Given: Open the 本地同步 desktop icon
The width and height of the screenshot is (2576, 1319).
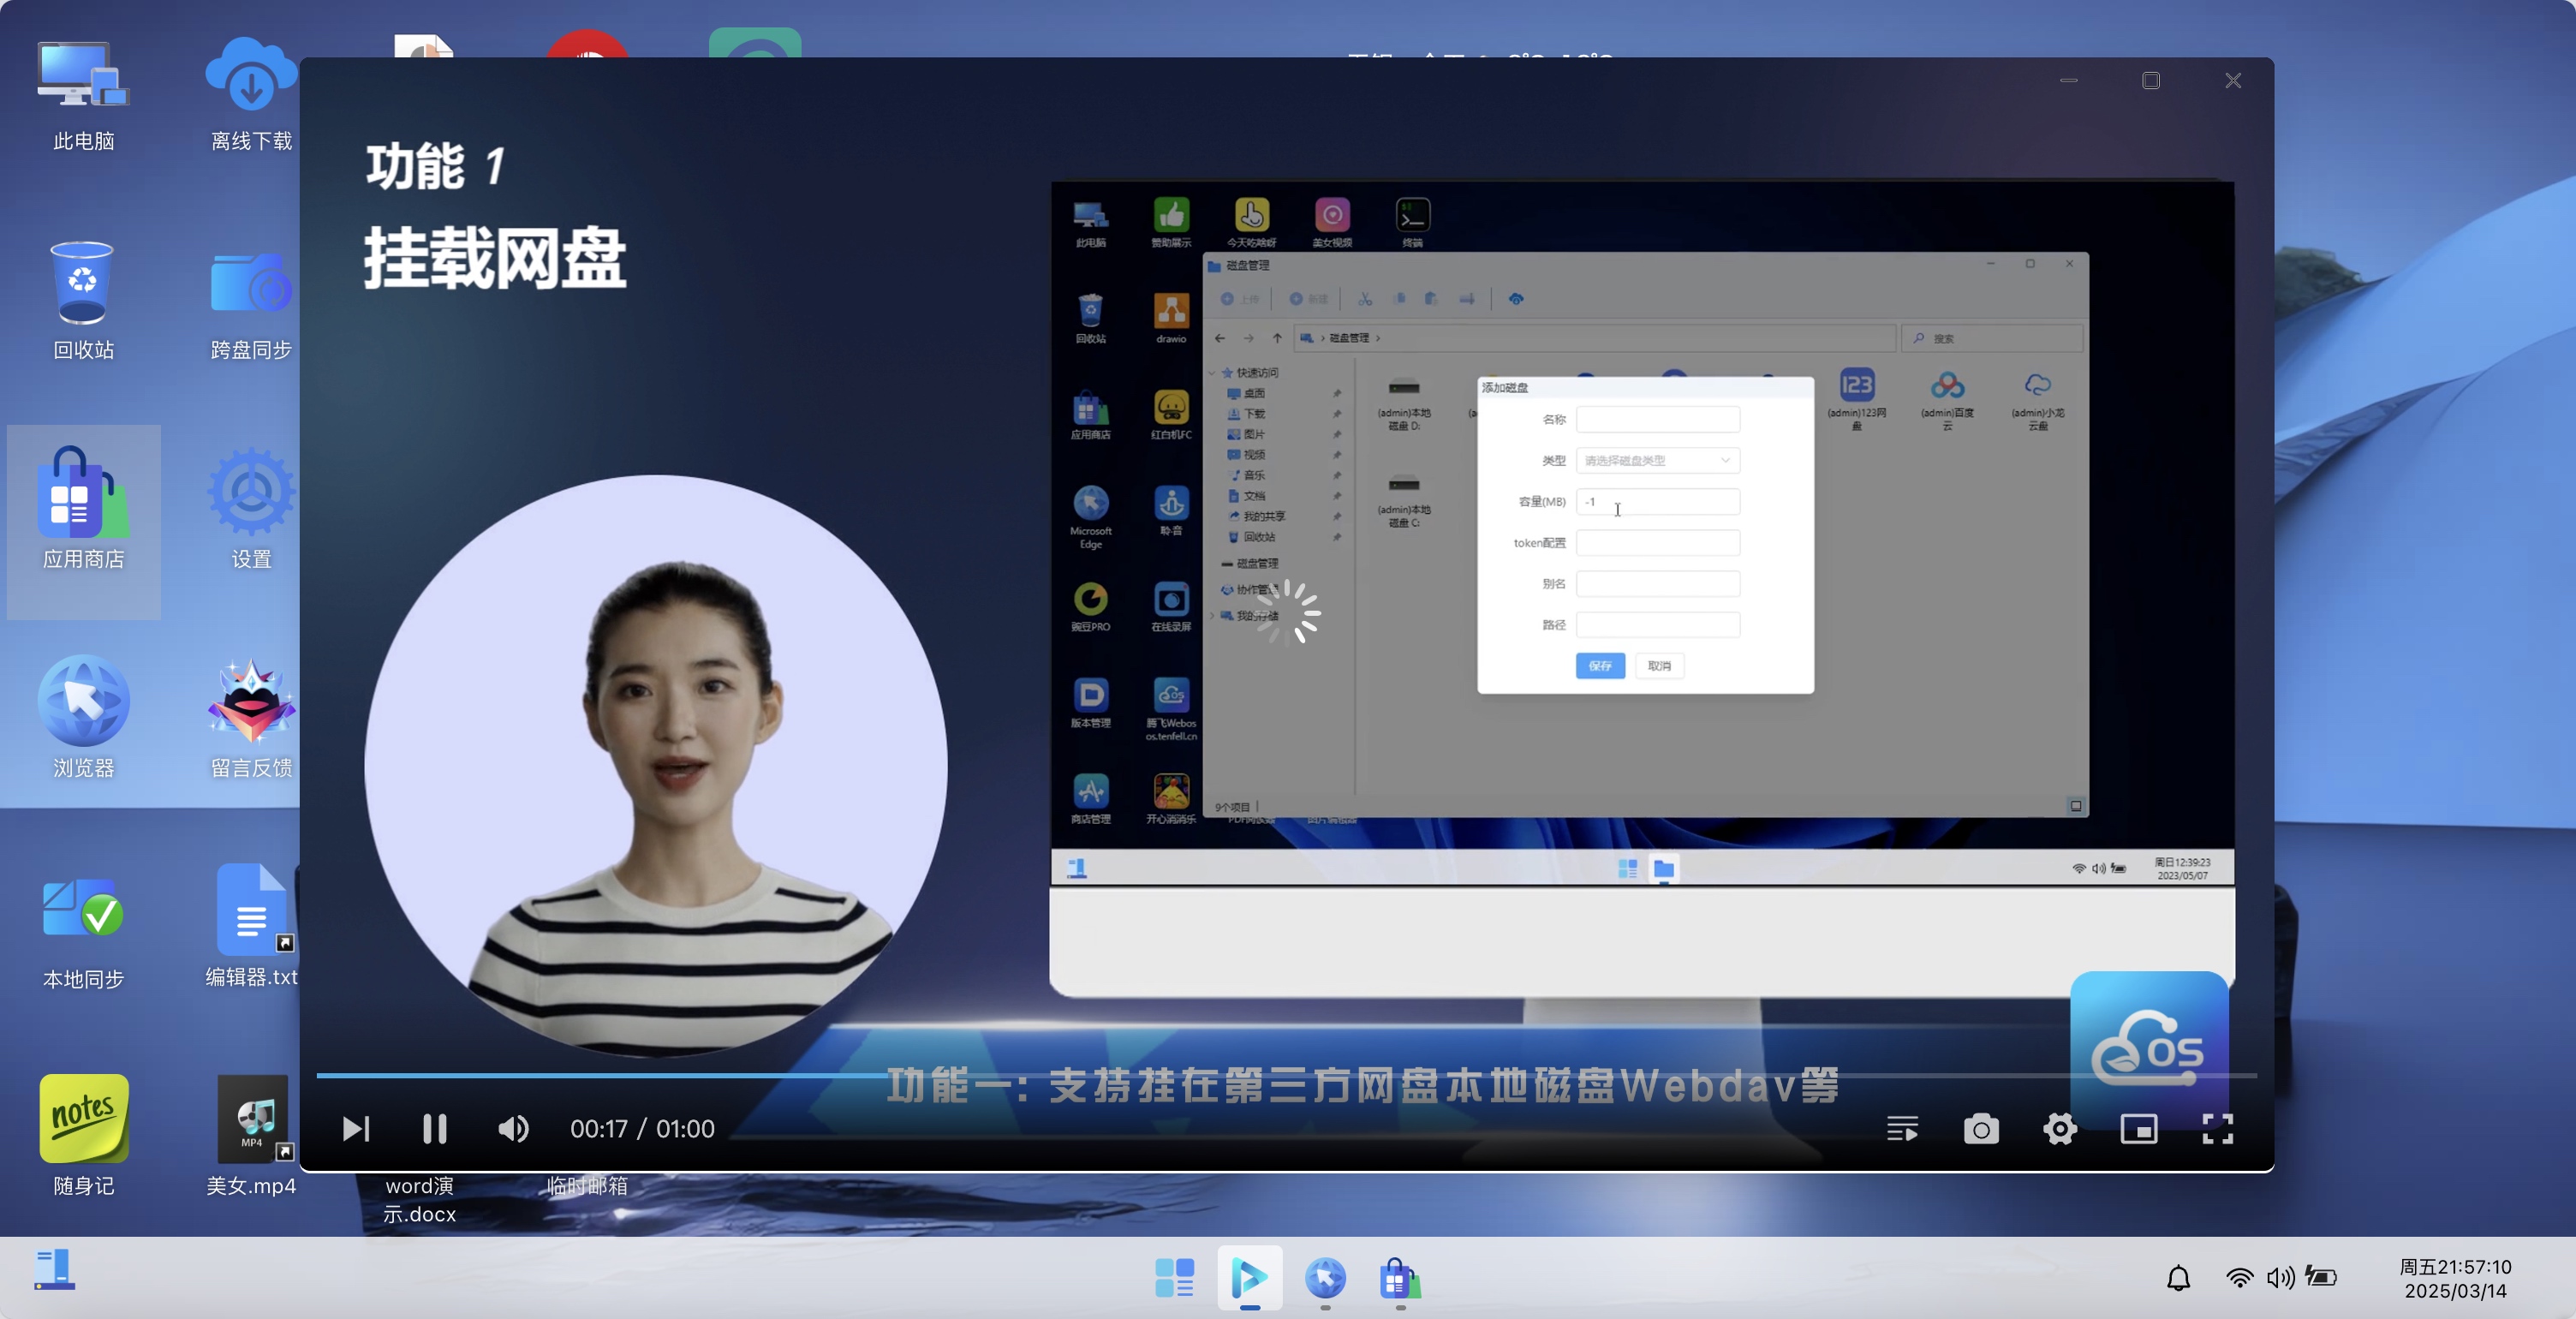Looking at the screenshot, I should 84,930.
